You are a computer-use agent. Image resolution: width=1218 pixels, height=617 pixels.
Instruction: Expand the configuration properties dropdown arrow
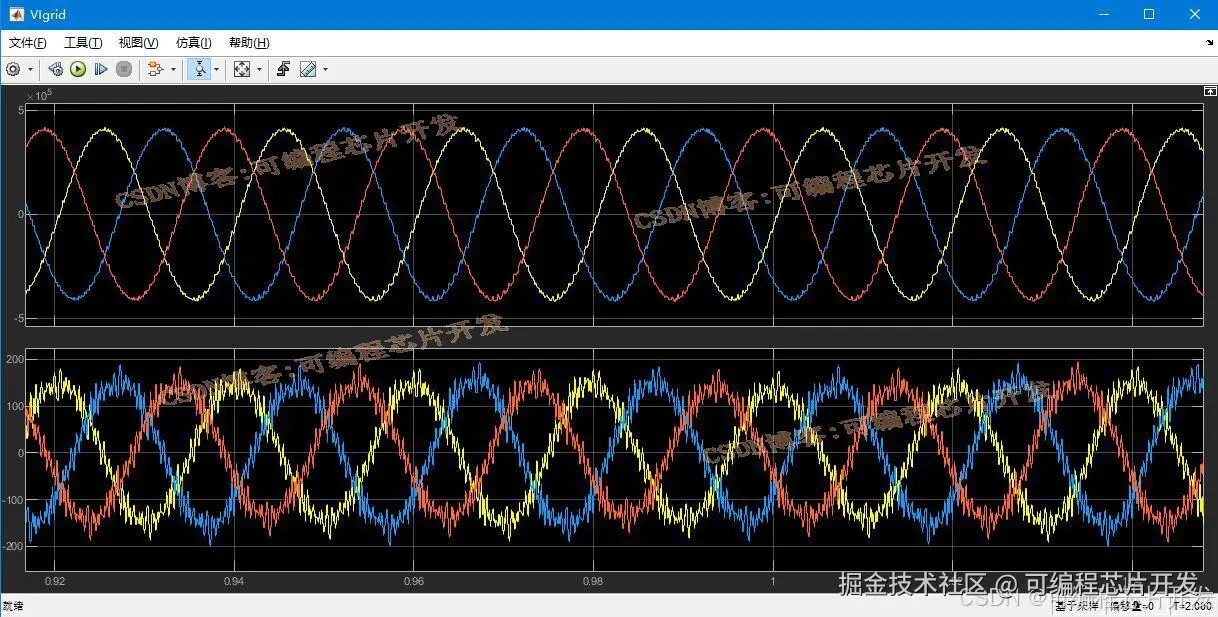pos(30,69)
